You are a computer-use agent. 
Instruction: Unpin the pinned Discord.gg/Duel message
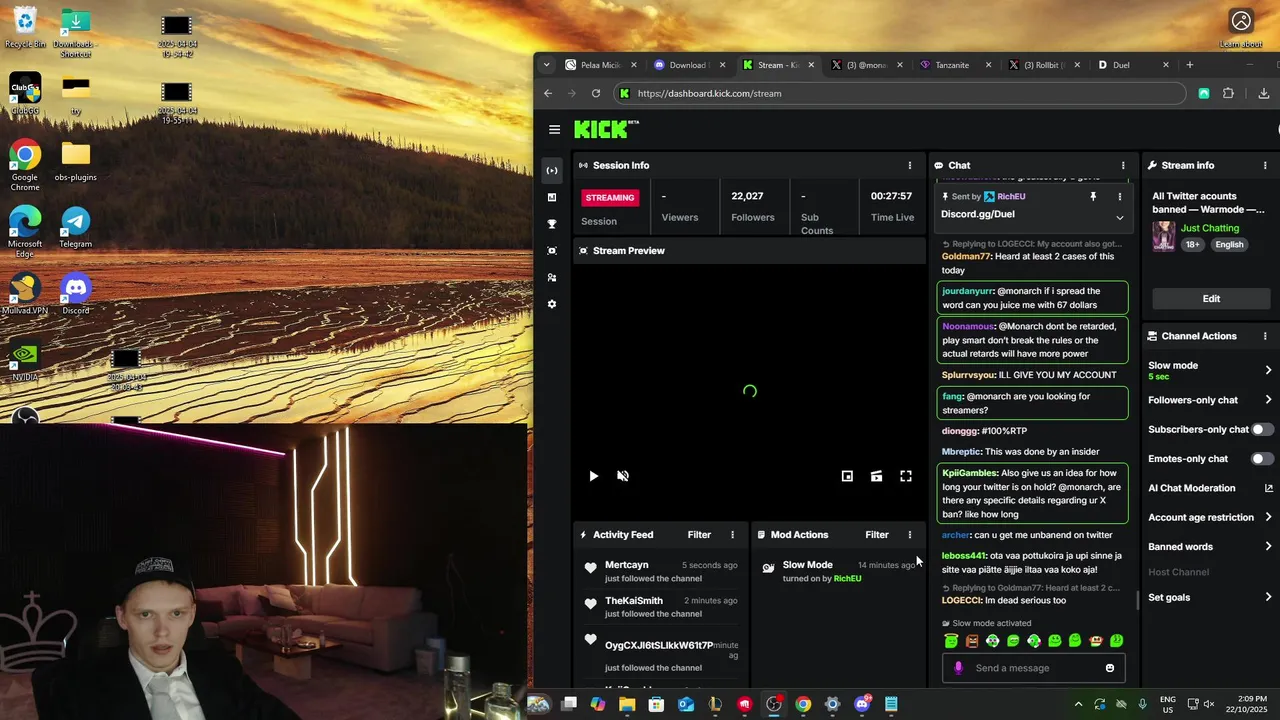pyautogui.click(x=1093, y=197)
